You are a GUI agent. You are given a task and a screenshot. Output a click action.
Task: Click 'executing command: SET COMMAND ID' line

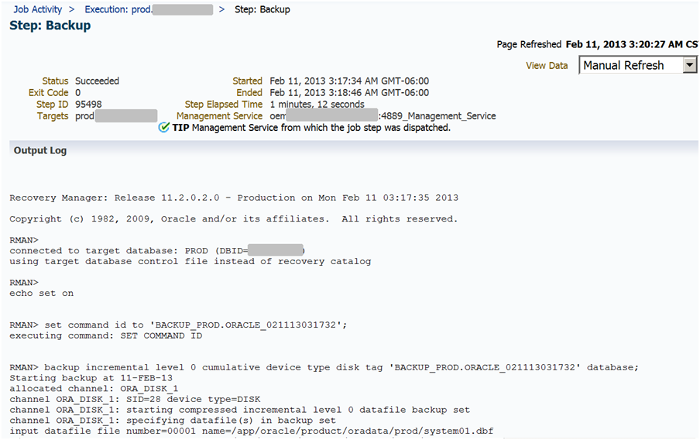tap(106, 336)
